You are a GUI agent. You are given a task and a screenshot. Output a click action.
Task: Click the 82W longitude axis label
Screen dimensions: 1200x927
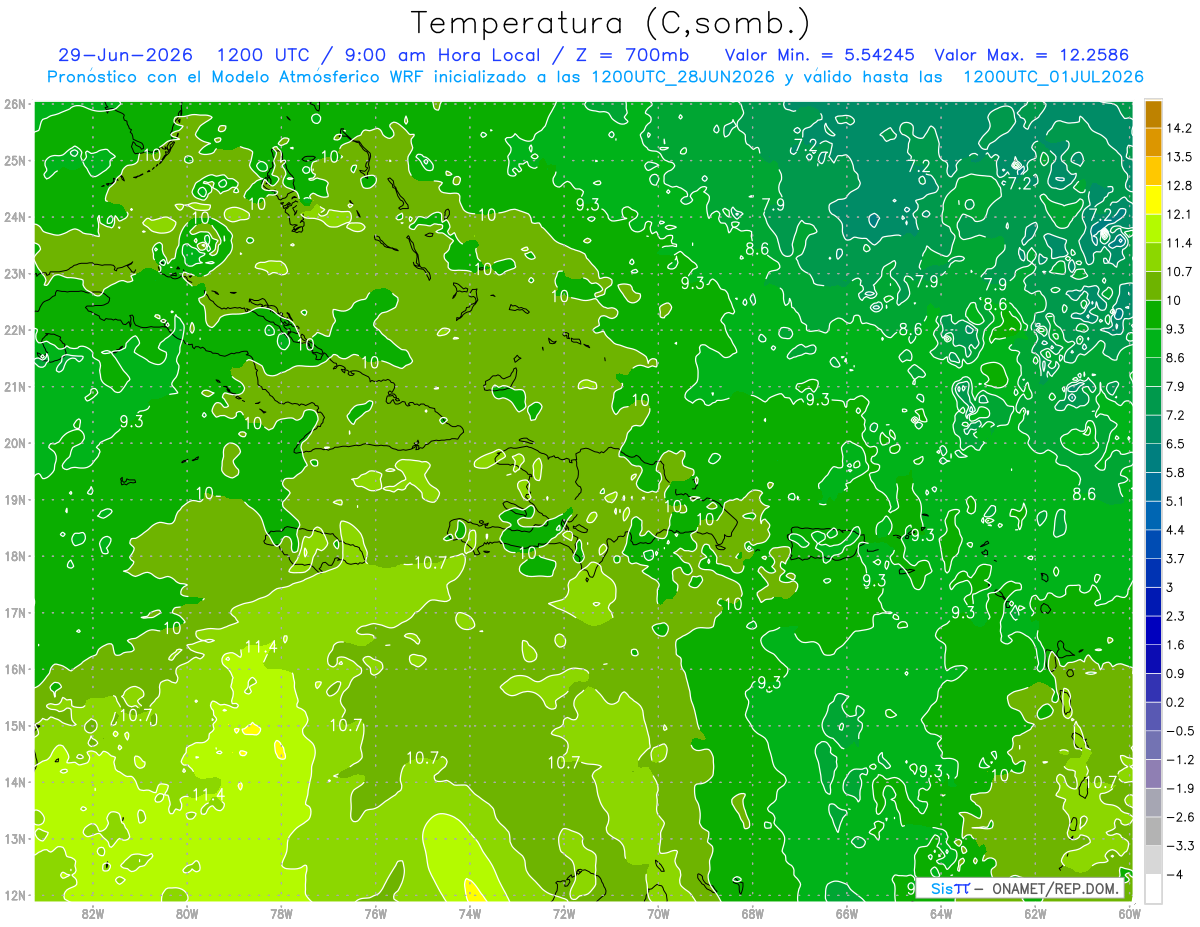93,912
